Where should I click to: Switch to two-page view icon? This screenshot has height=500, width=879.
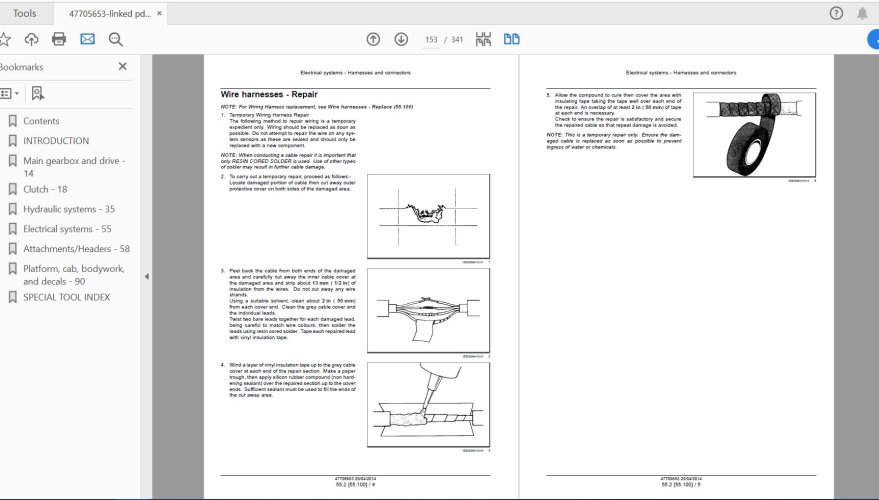(512, 39)
